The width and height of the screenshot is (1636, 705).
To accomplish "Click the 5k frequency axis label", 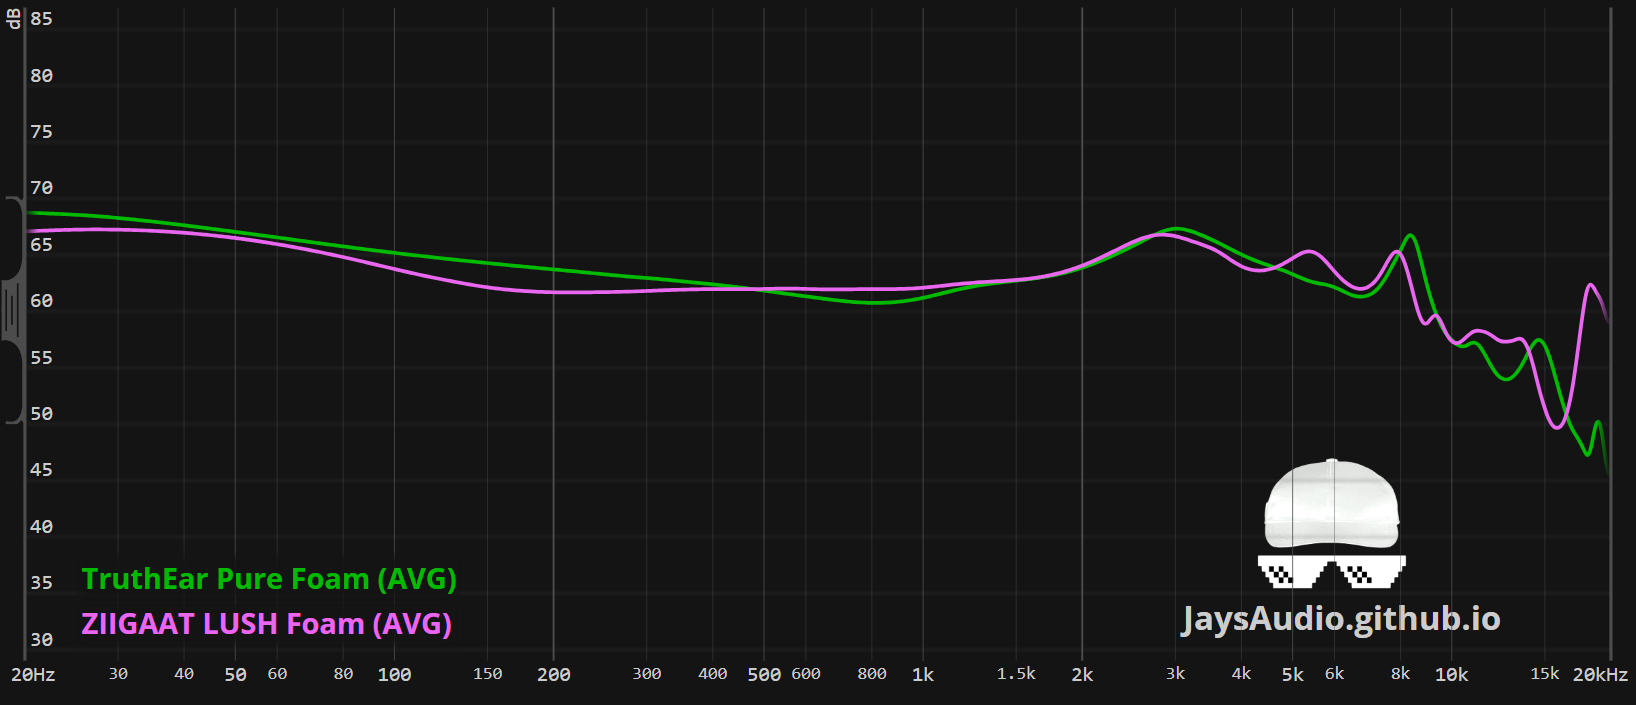I will (x=1293, y=675).
